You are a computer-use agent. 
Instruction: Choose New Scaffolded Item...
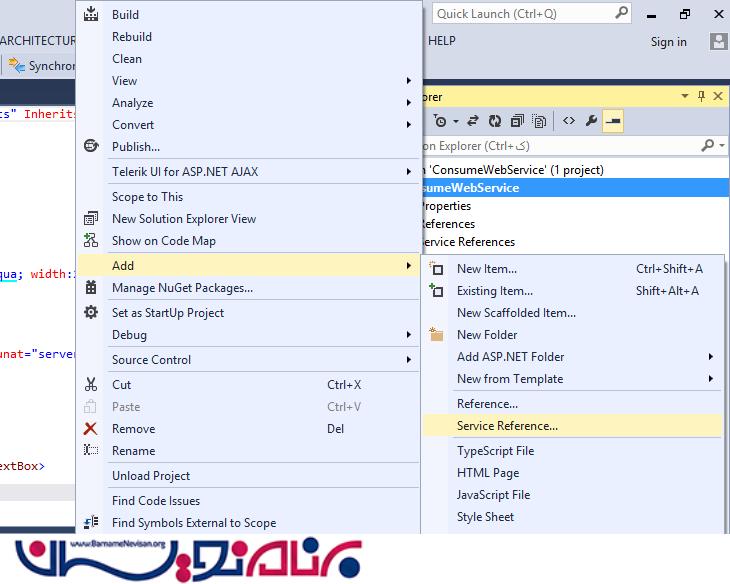coord(573,312)
